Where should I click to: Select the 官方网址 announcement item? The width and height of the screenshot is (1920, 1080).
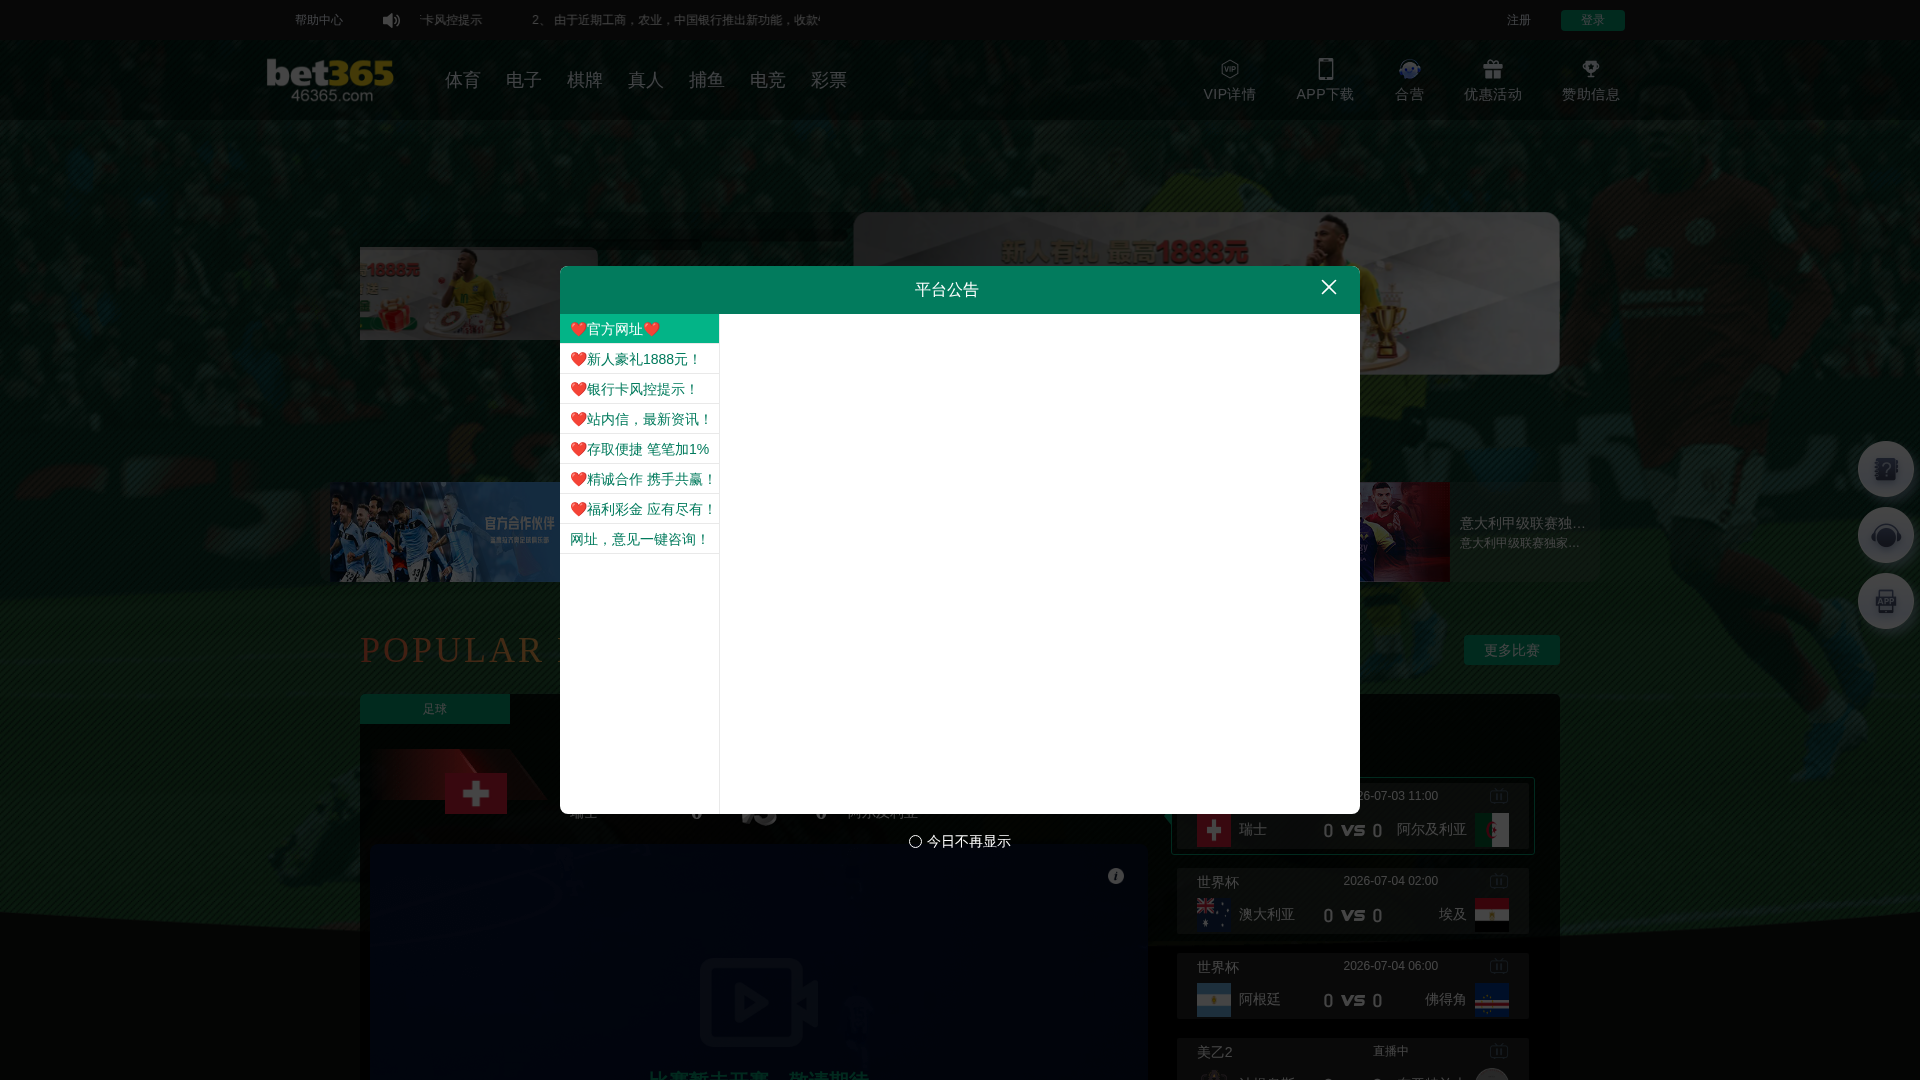[x=639, y=329]
